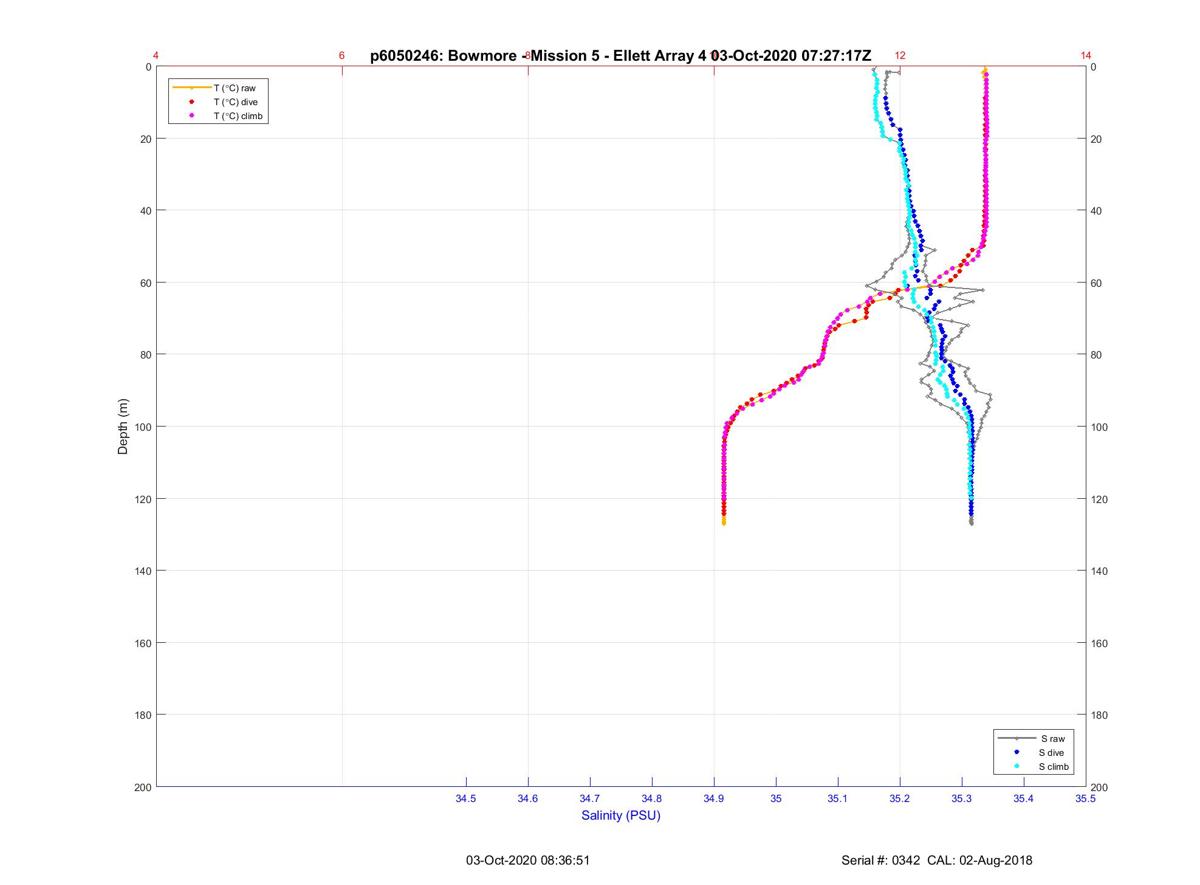Click depth tick 200 on the left axis
Image resolution: width=1200 pixels, height=885 pixels.
click(142, 787)
